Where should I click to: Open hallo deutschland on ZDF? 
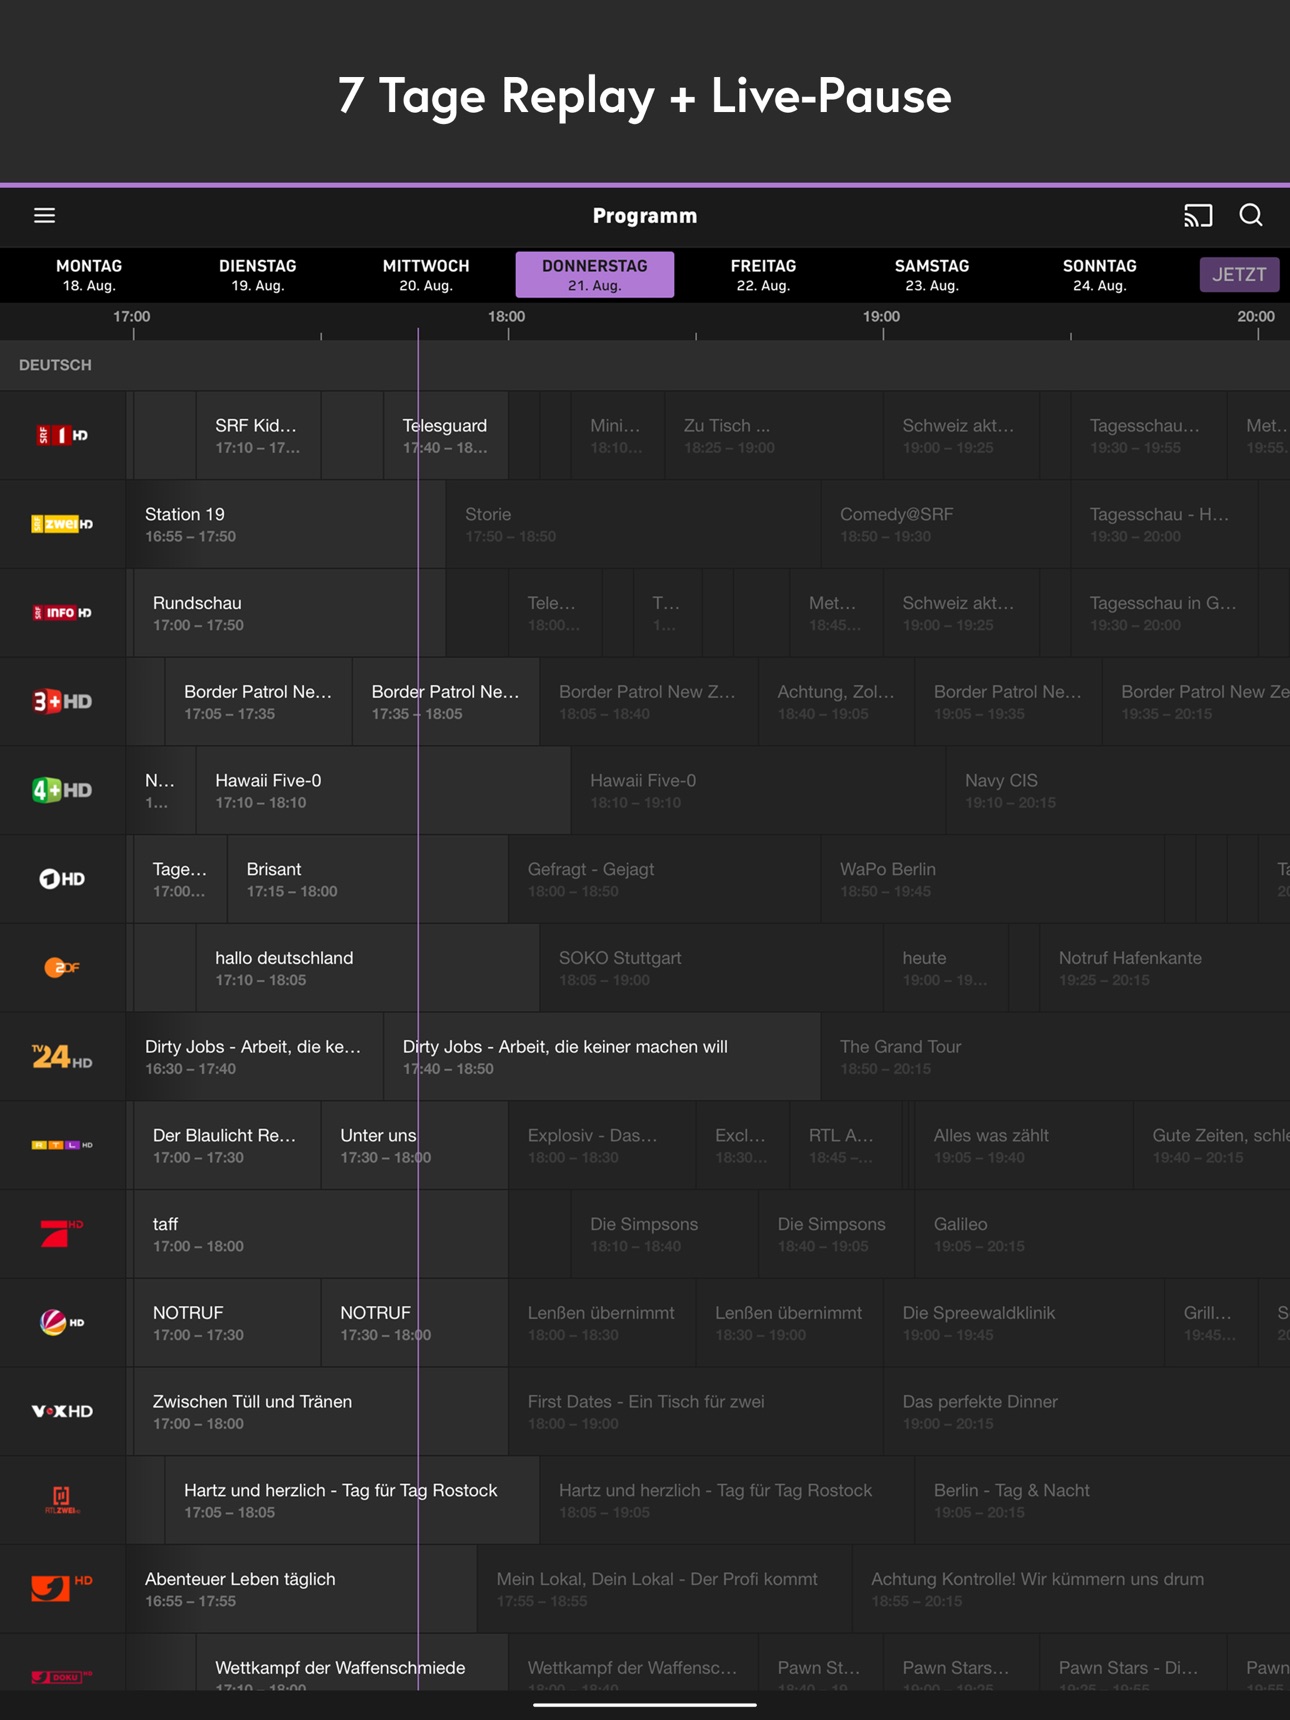click(x=367, y=967)
